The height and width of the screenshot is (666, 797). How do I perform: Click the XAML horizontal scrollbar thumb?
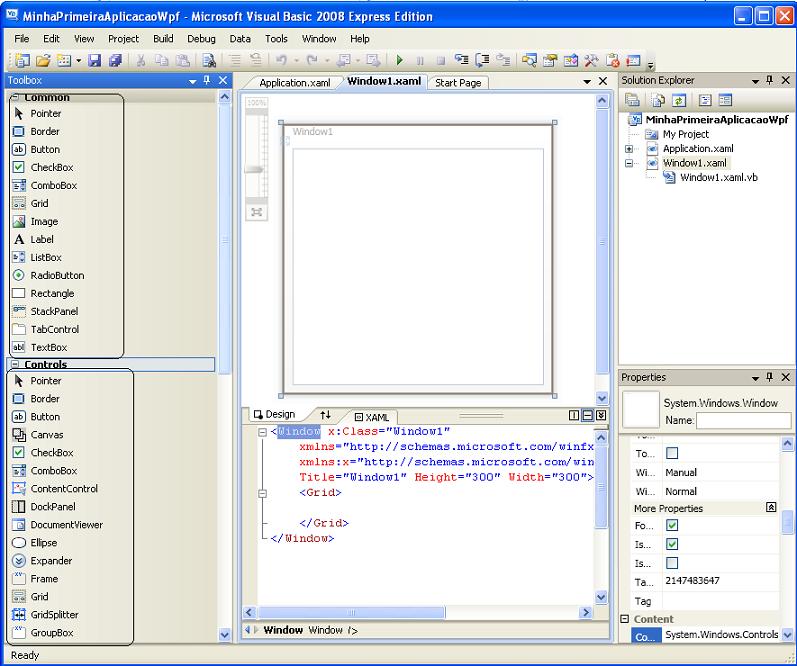coord(351,612)
